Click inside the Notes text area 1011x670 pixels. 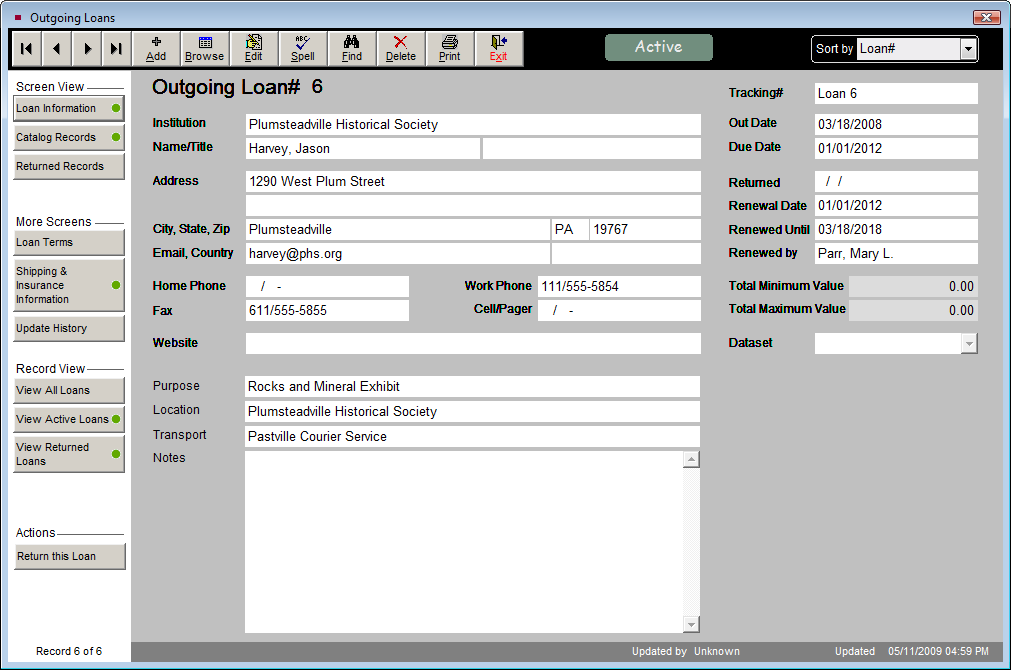(464, 542)
